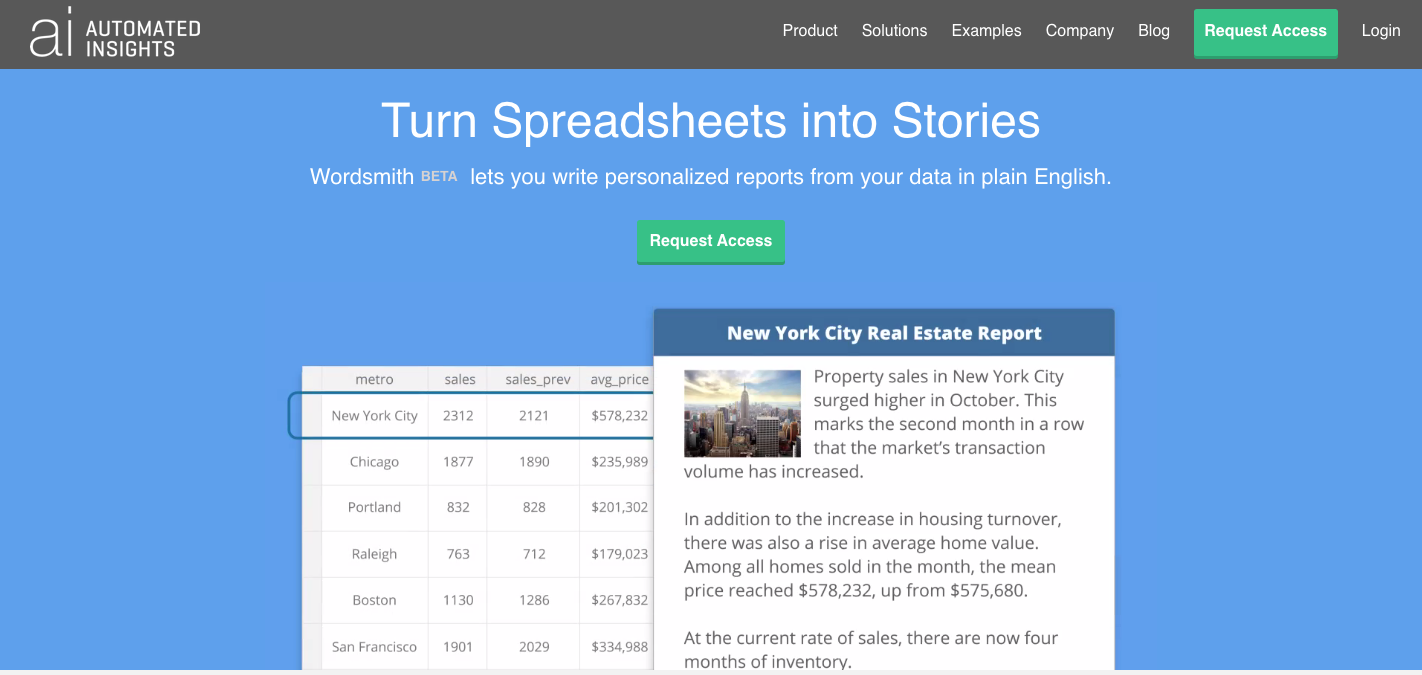The width and height of the screenshot is (1422, 675).
Task: Select the Boston table row
Action: click(x=374, y=600)
